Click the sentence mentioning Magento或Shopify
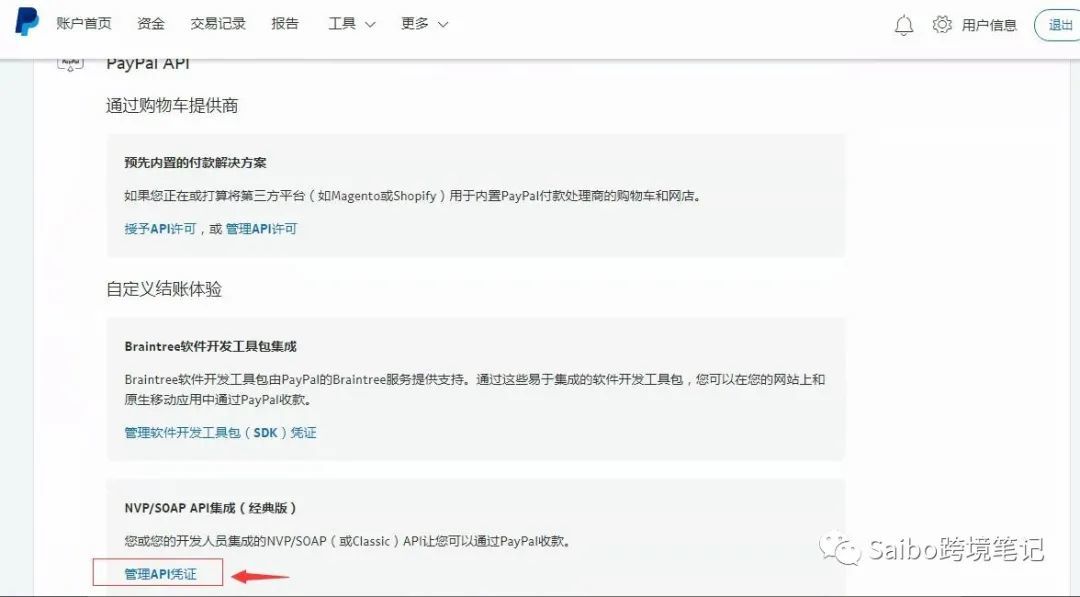This screenshot has width=1080, height=597. tap(413, 196)
